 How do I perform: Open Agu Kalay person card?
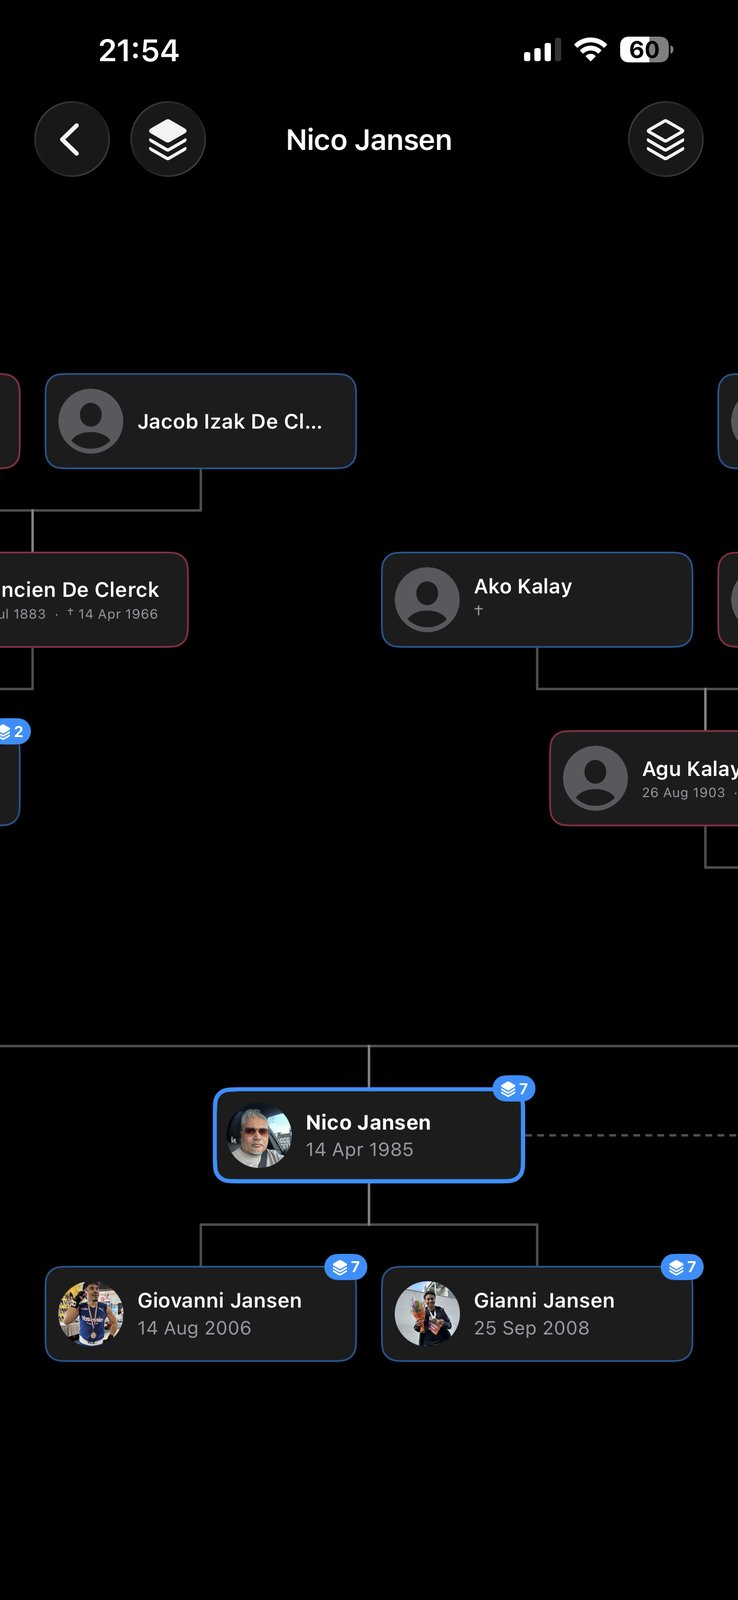[x=644, y=778]
